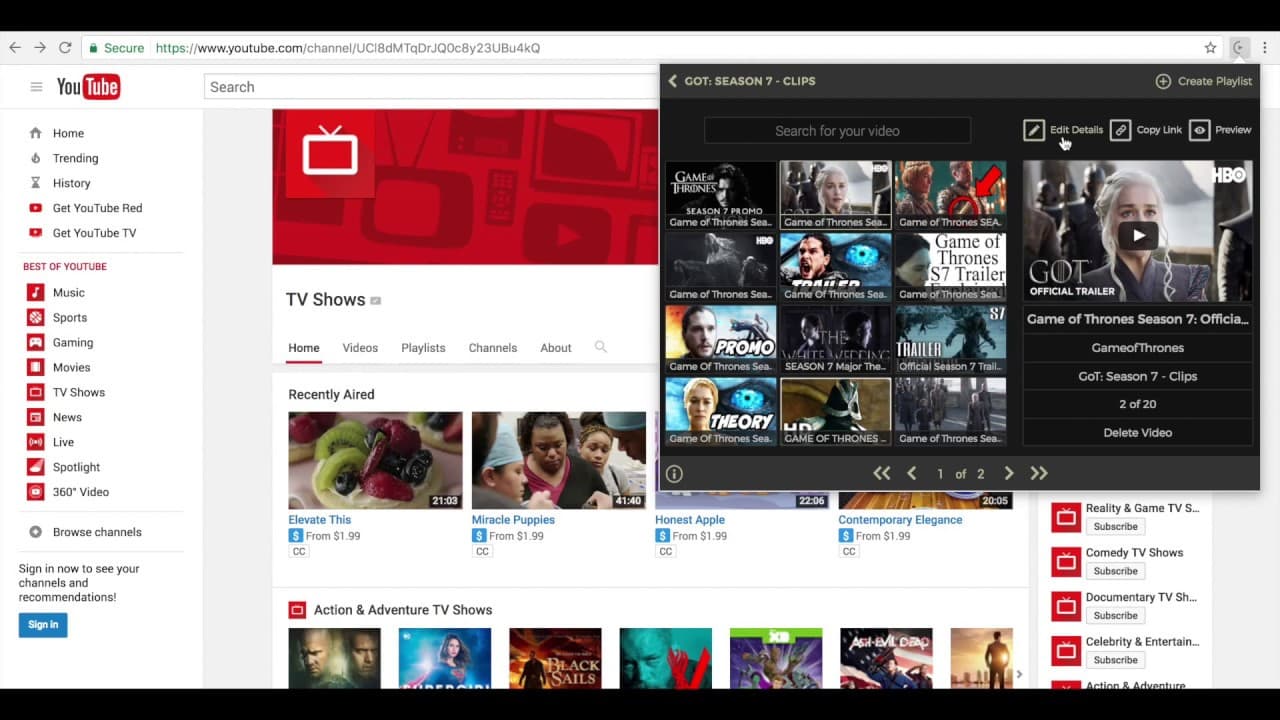Switch to the Playlists channel tab
The image size is (1280, 720).
coord(423,348)
